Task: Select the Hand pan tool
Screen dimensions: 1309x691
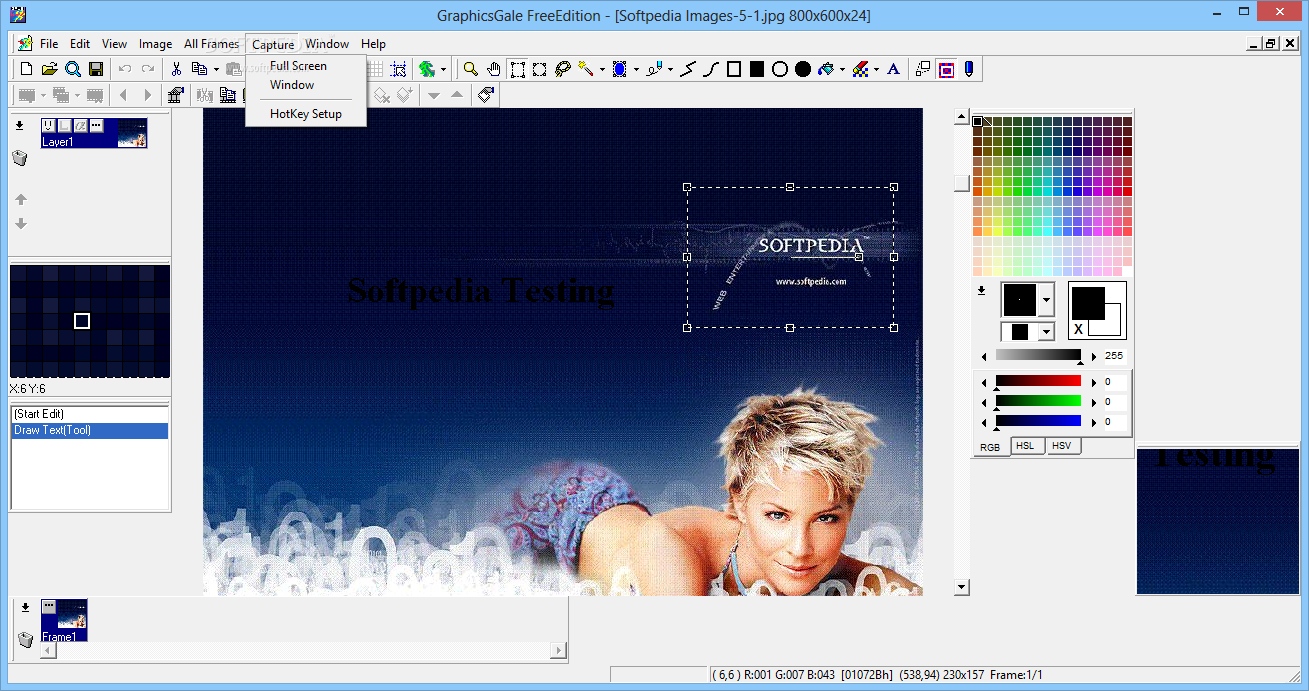Action: pos(494,69)
